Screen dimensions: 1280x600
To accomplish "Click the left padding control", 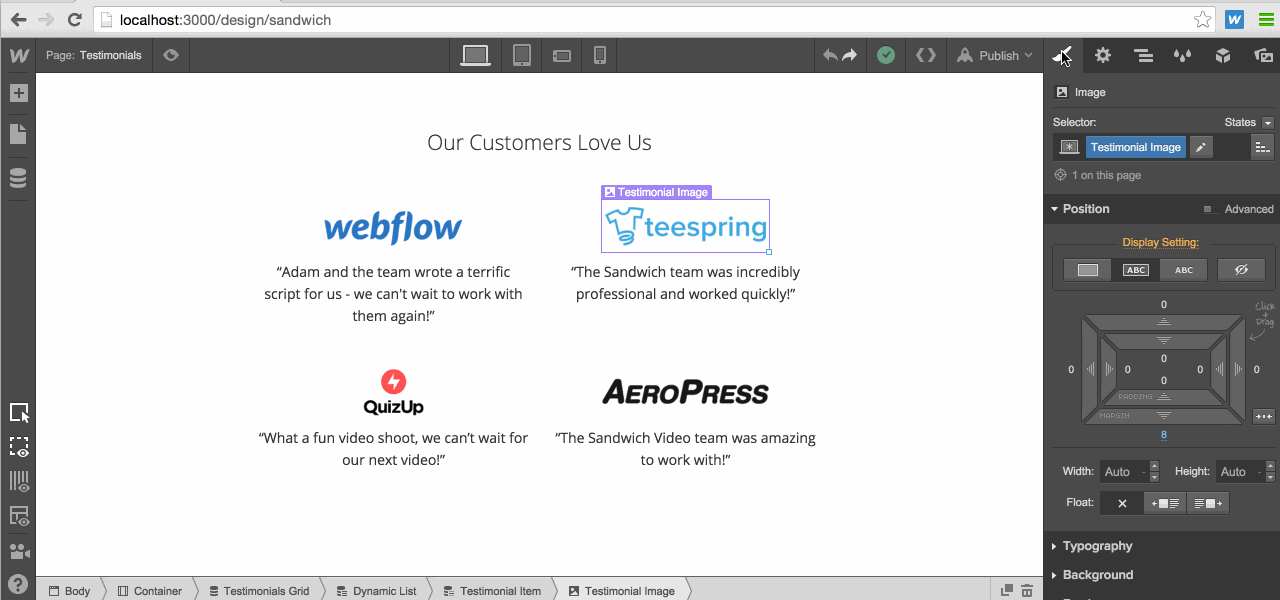I will pyautogui.click(x=1109, y=369).
